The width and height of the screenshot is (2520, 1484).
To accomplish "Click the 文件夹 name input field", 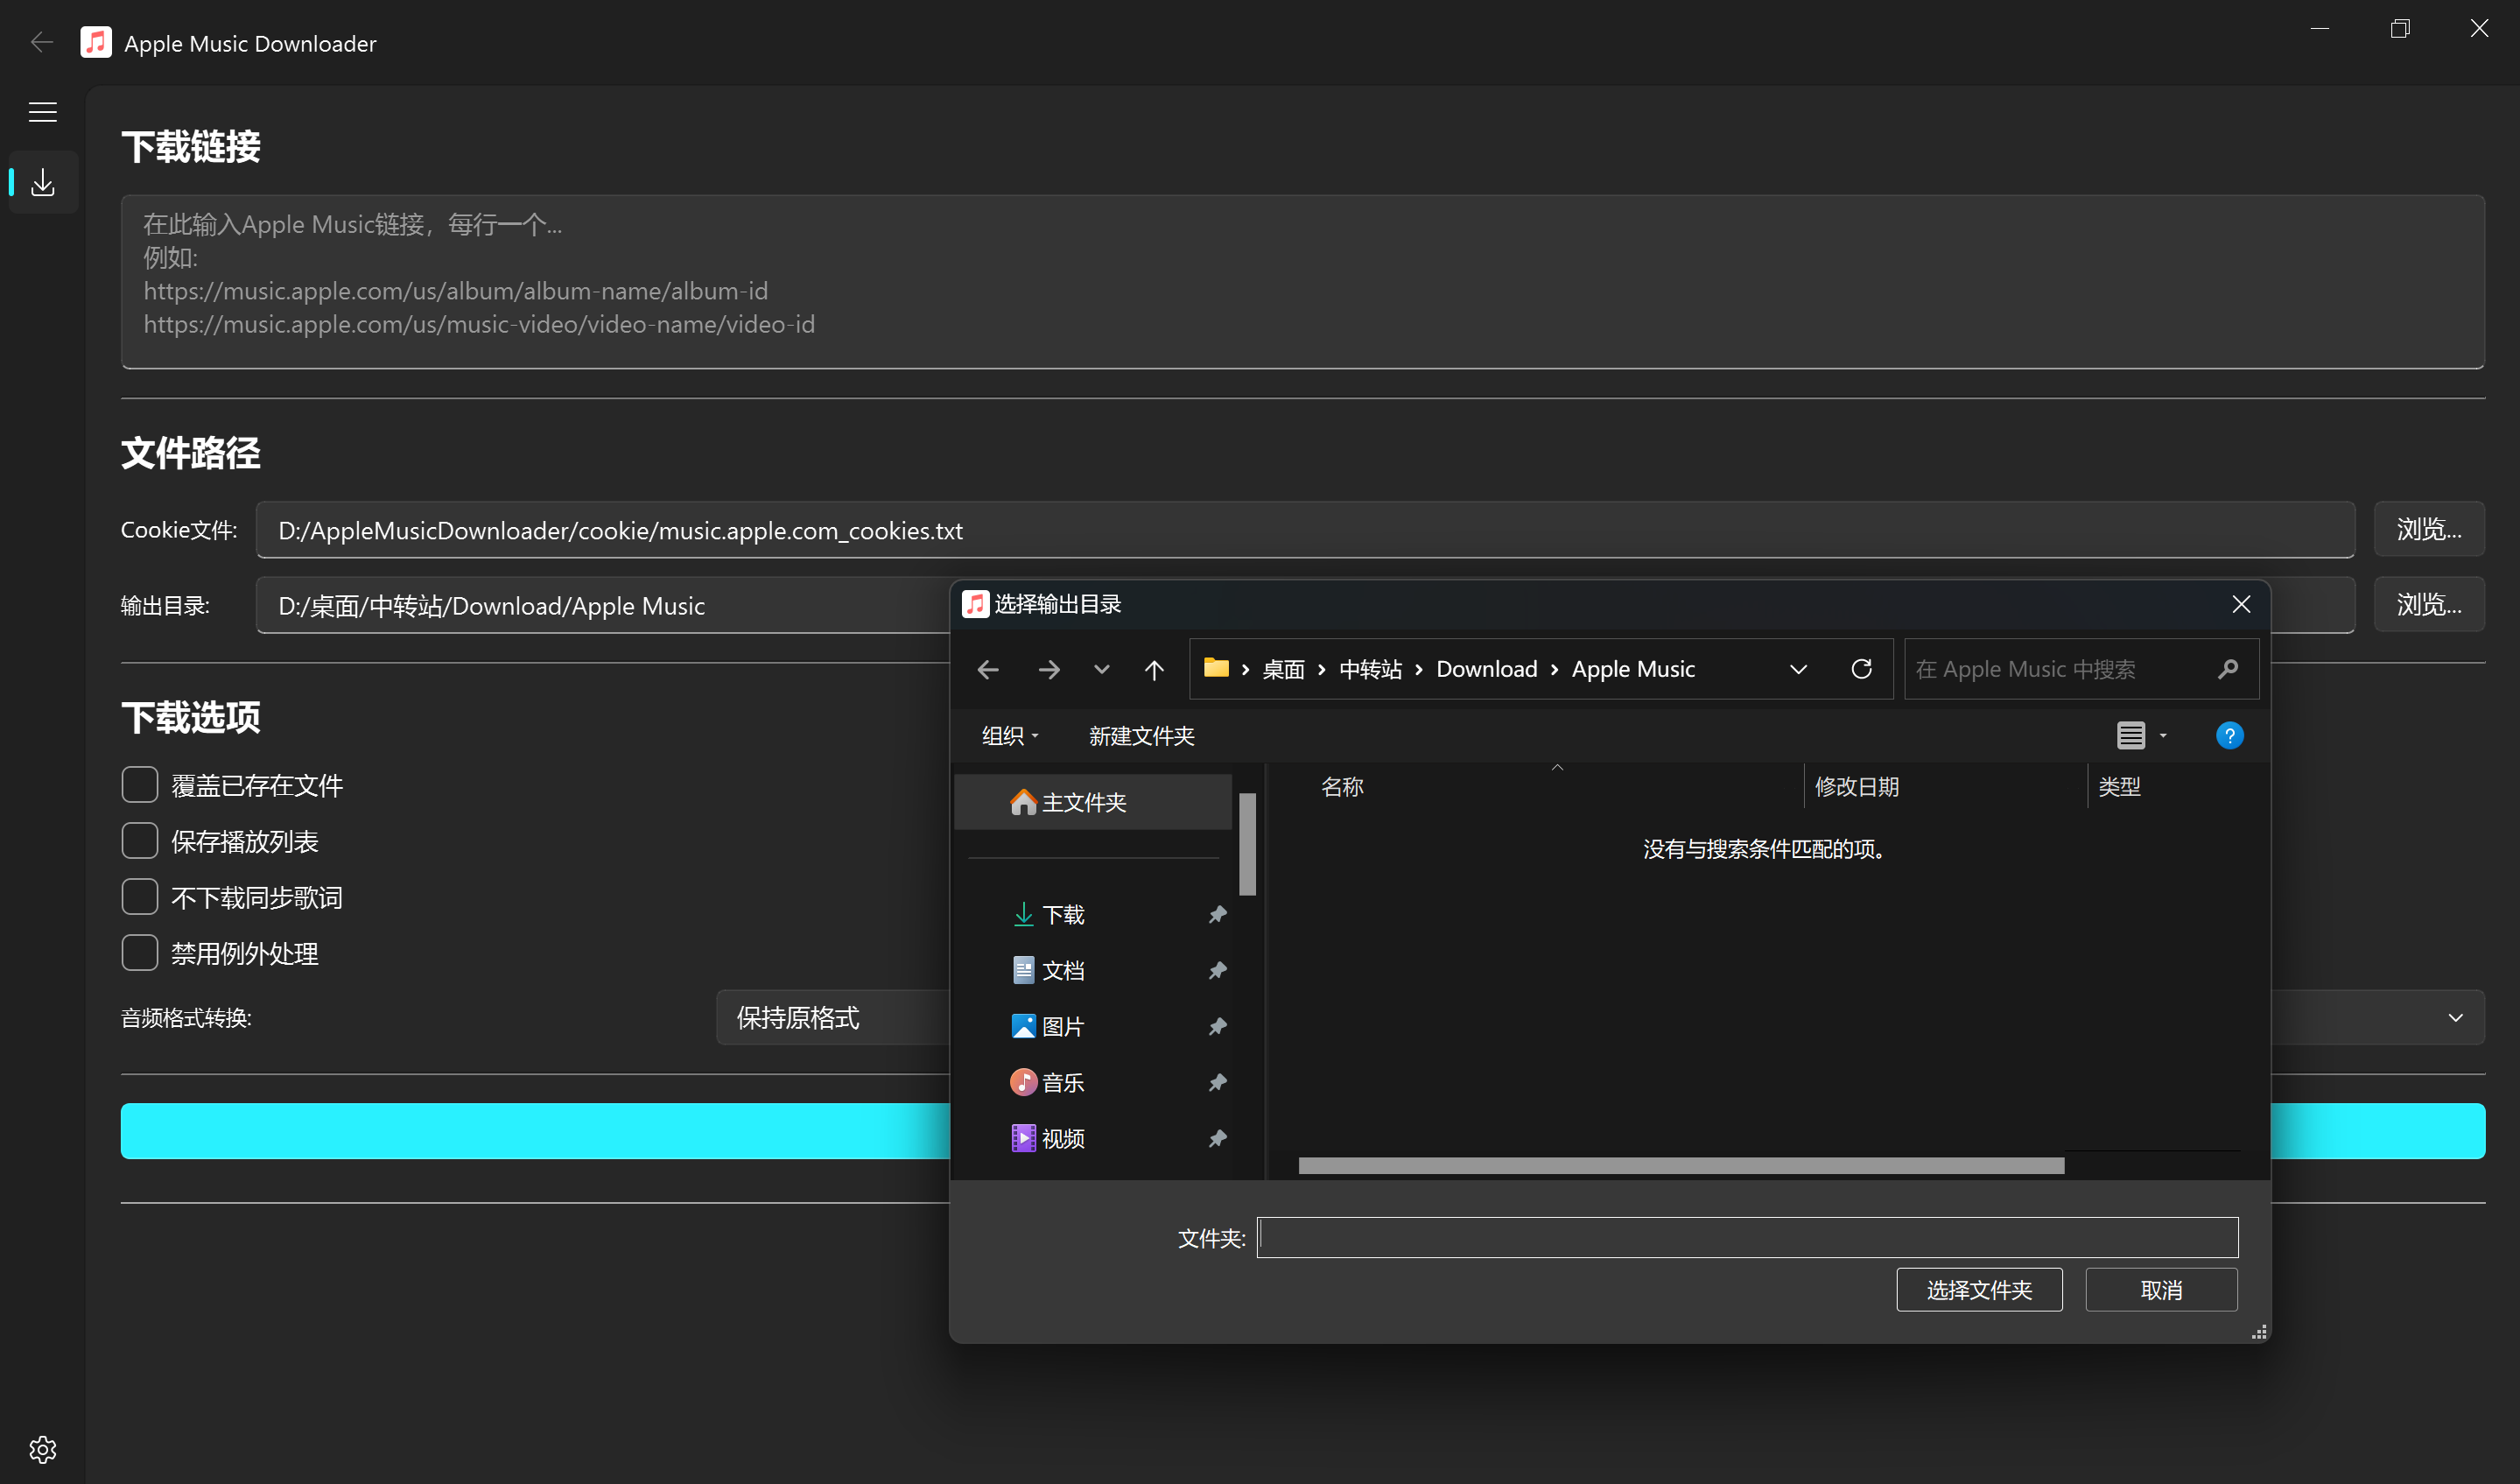I will [1746, 1238].
